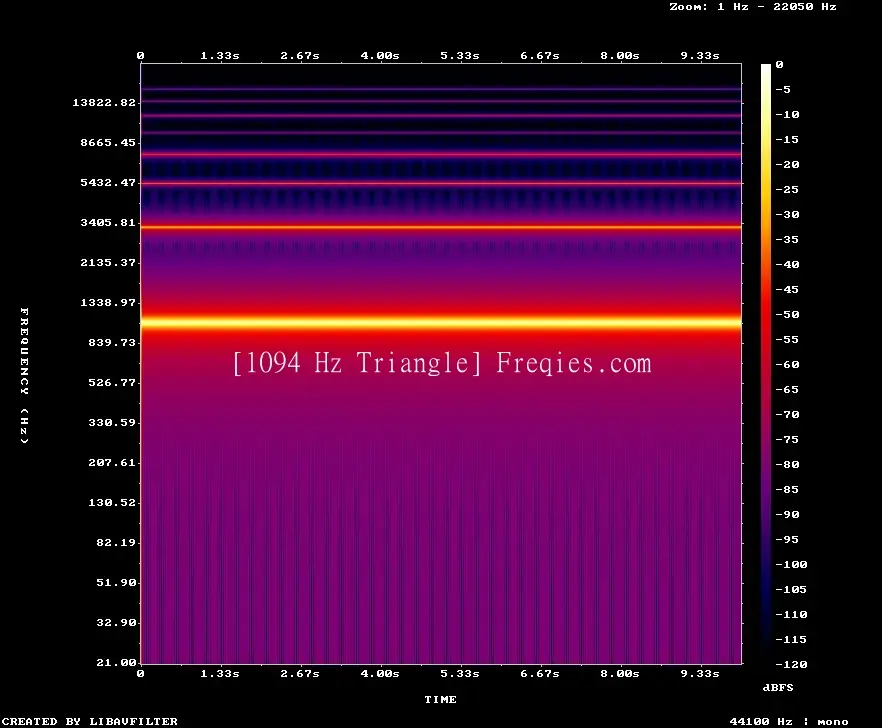Click the 0 dBFS scale label

779,65
